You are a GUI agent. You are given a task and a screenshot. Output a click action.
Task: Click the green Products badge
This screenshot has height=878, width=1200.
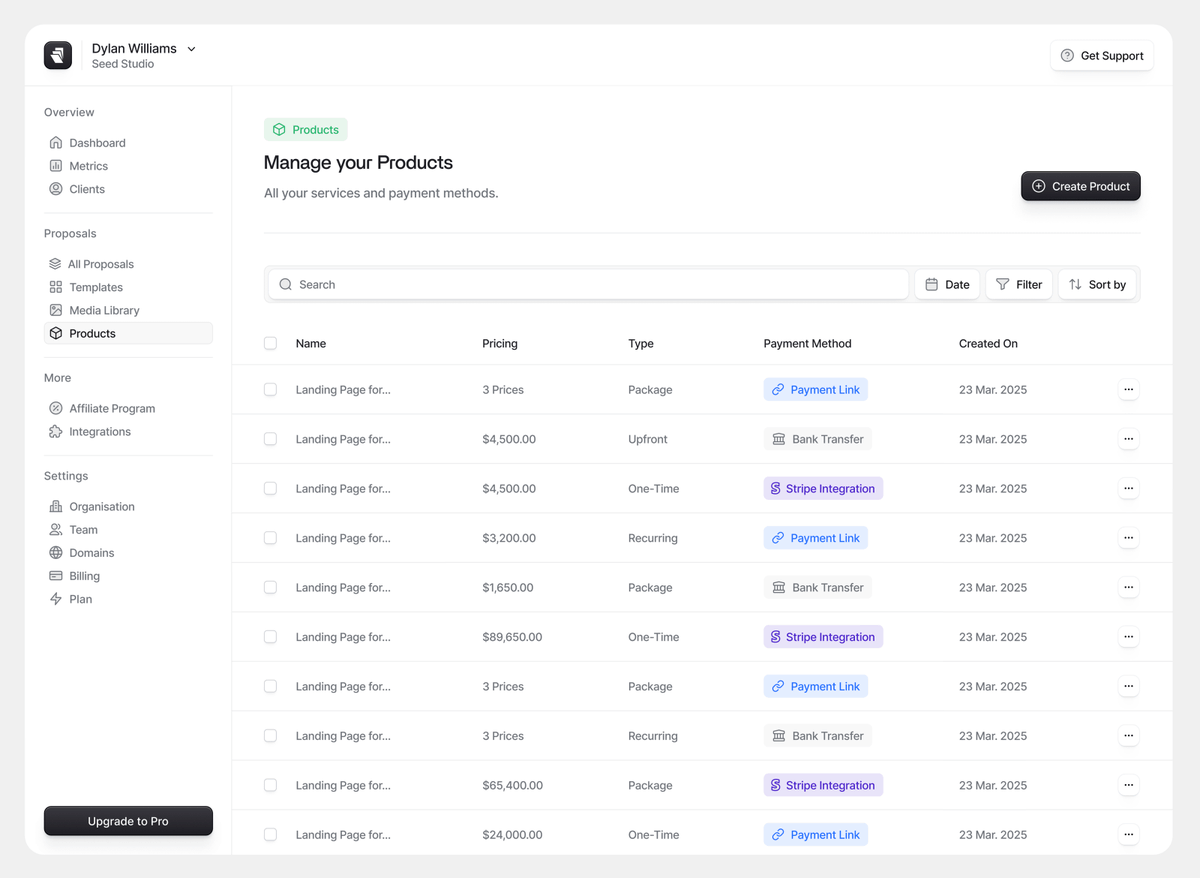point(306,130)
